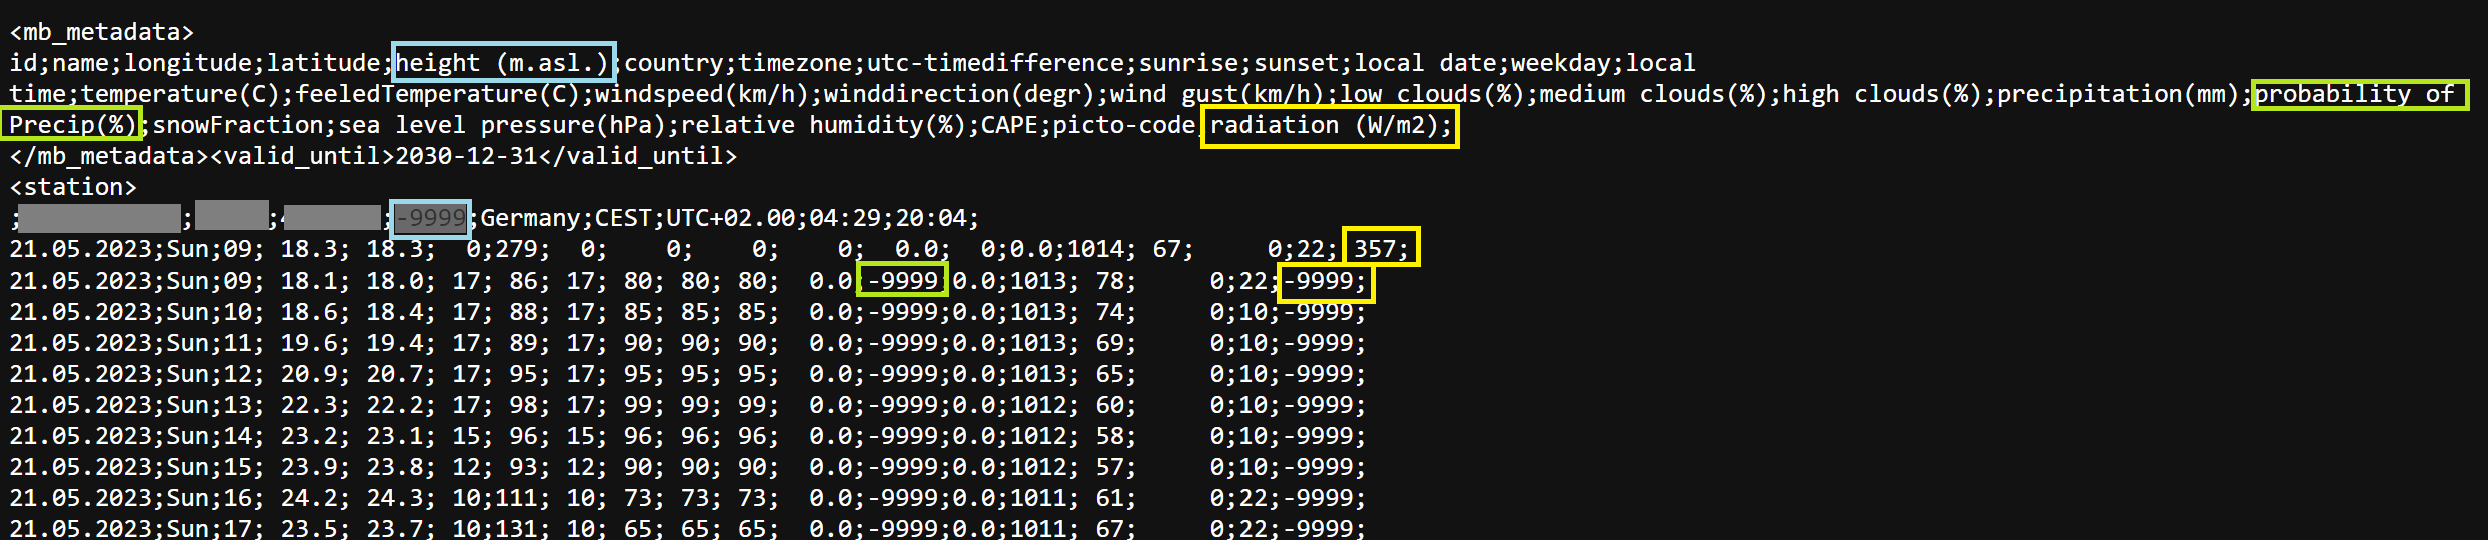
Task: Select 'local date' header field
Action: point(1423,63)
